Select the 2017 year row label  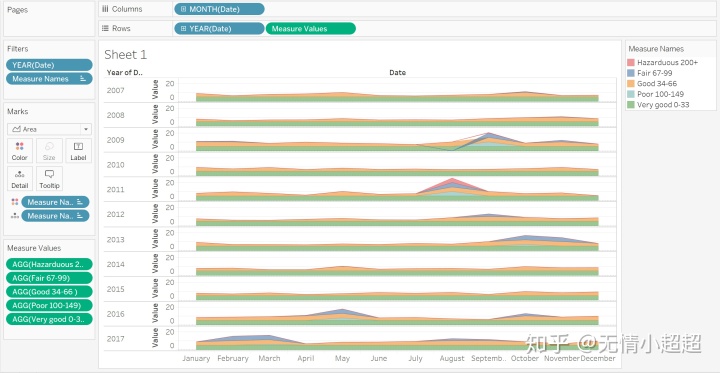pos(115,339)
